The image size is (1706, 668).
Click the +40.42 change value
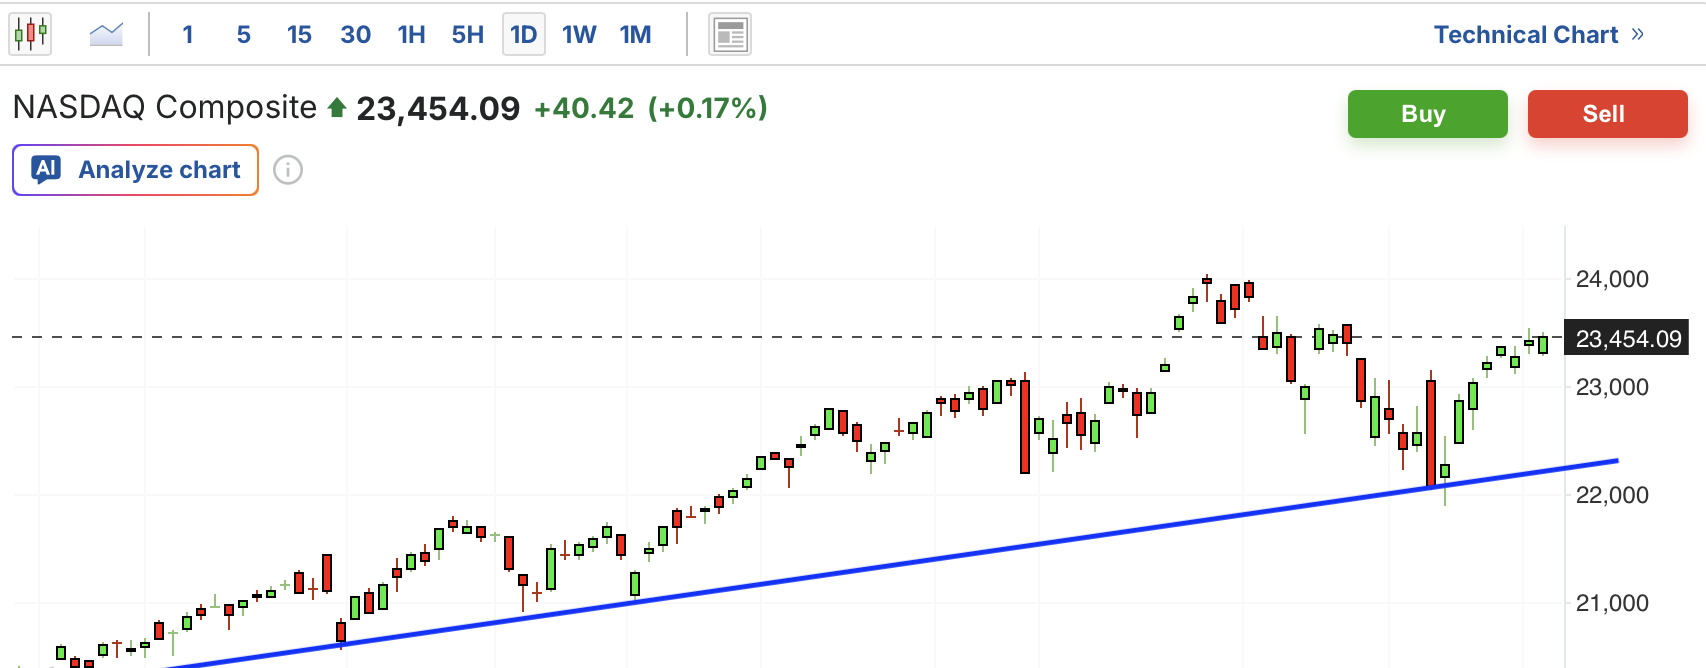(584, 108)
